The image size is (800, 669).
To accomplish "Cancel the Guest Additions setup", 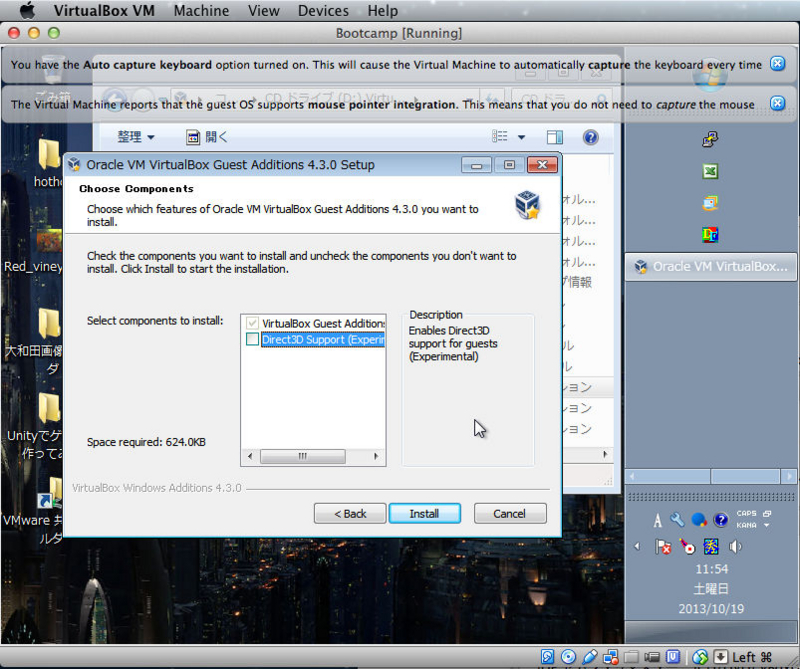I will pos(510,513).
